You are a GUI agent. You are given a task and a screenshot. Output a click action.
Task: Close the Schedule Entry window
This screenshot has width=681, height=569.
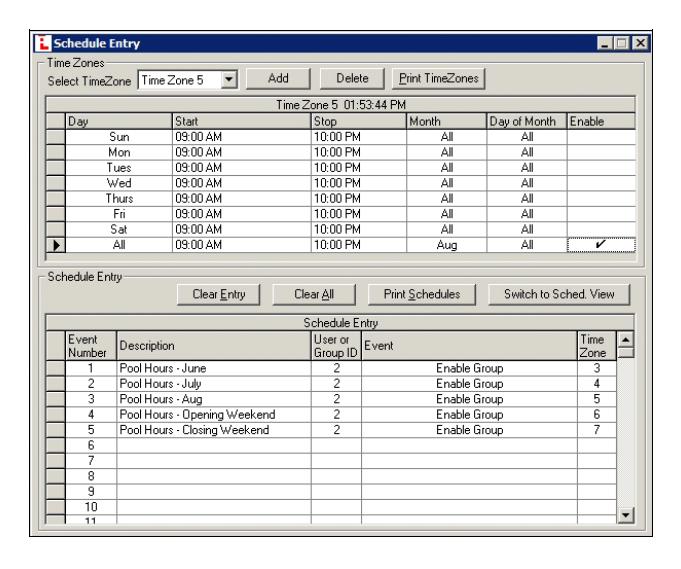[640, 43]
